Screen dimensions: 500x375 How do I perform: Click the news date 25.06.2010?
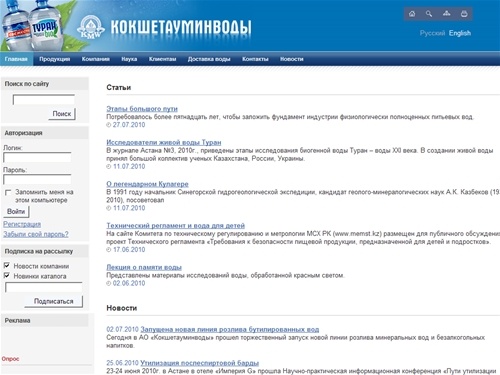[x=122, y=363]
